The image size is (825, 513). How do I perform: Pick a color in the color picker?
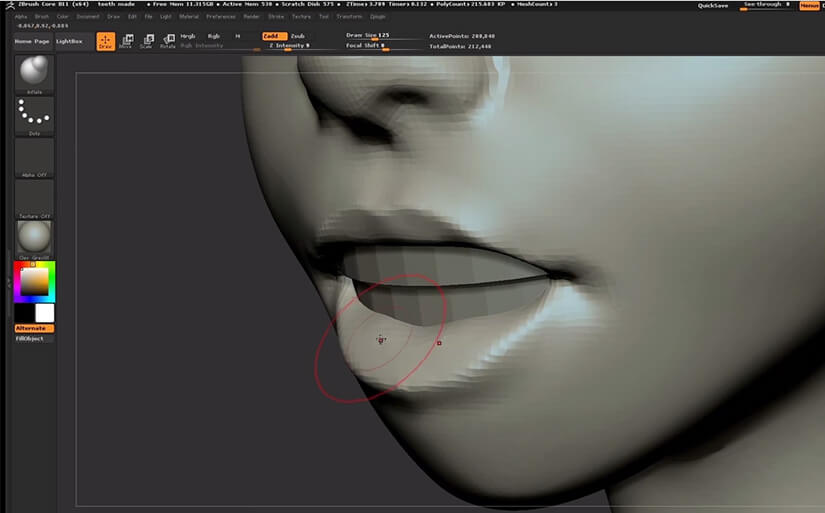(34, 282)
